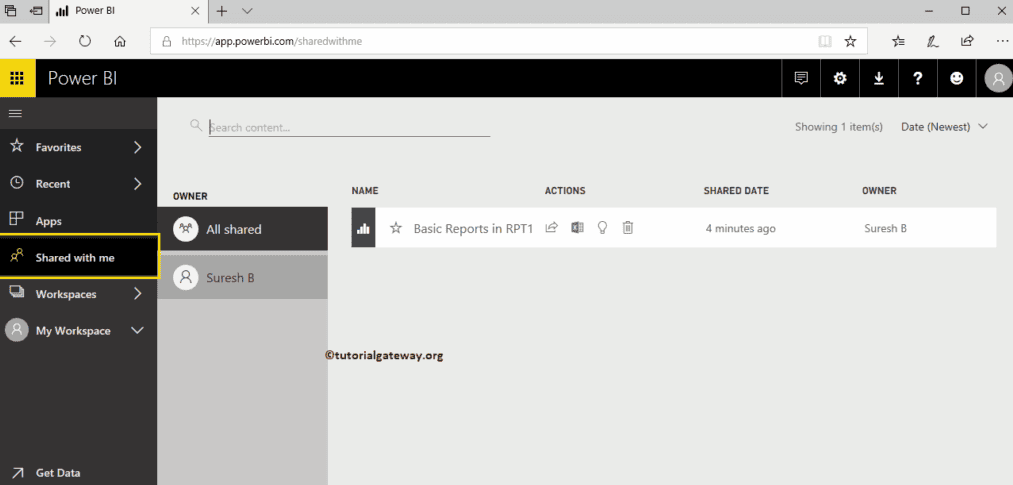This screenshot has height=485, width=1013.
Task: Open the browser Favorites hub icon
Action: [898, 41]
